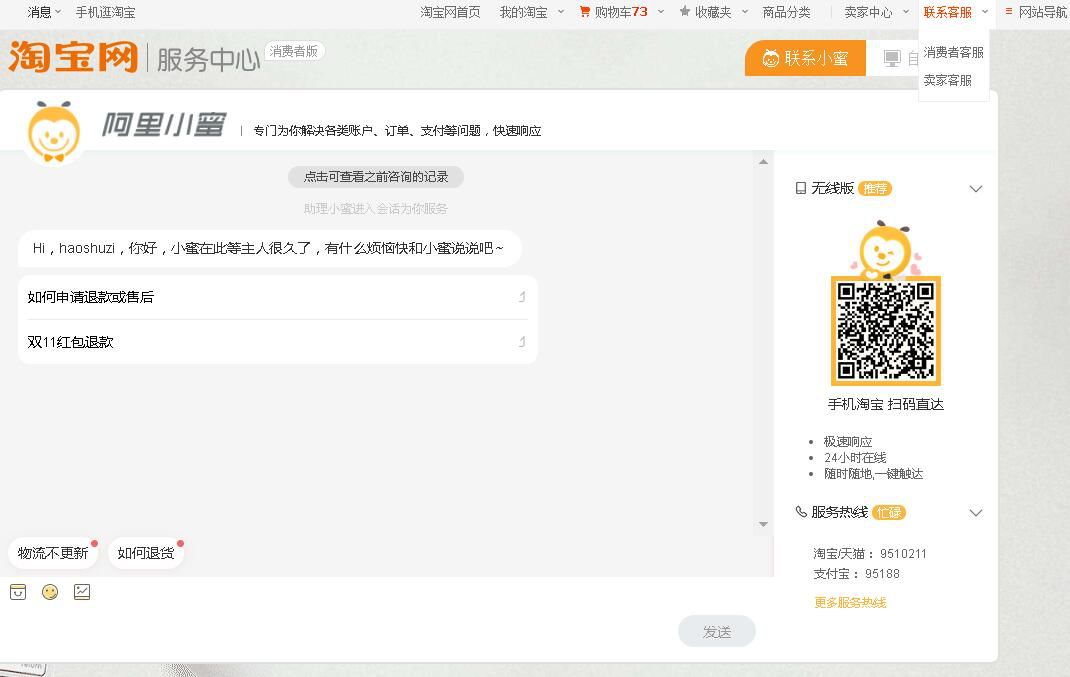The image size is (1070, 677).
Task: Click the QR code image
Action: pyautogui.click(x=886, y=331)
